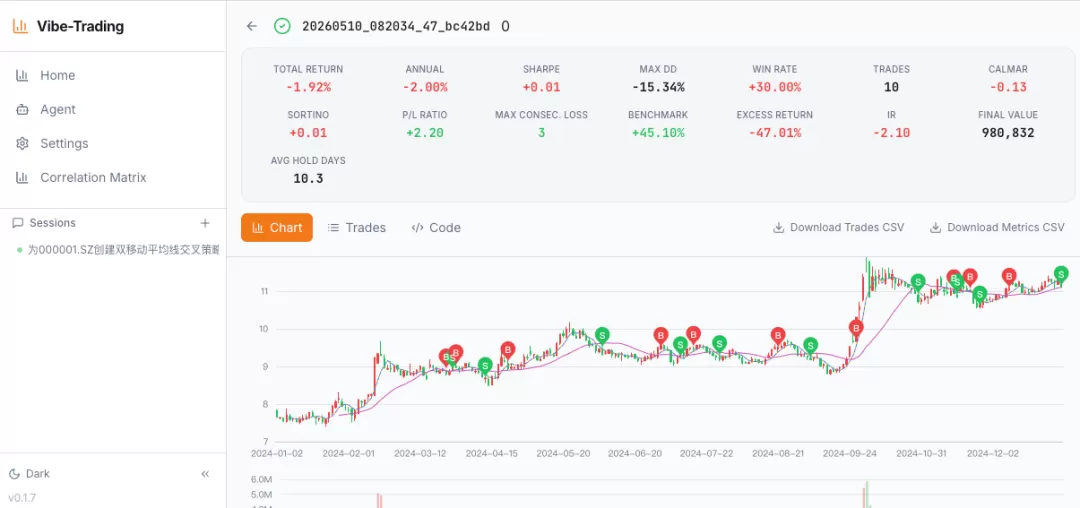Viewport: 1080px width, 508px height.
Task: Click download icon beside Trades CSV
Action: click(x=779, y=228)
